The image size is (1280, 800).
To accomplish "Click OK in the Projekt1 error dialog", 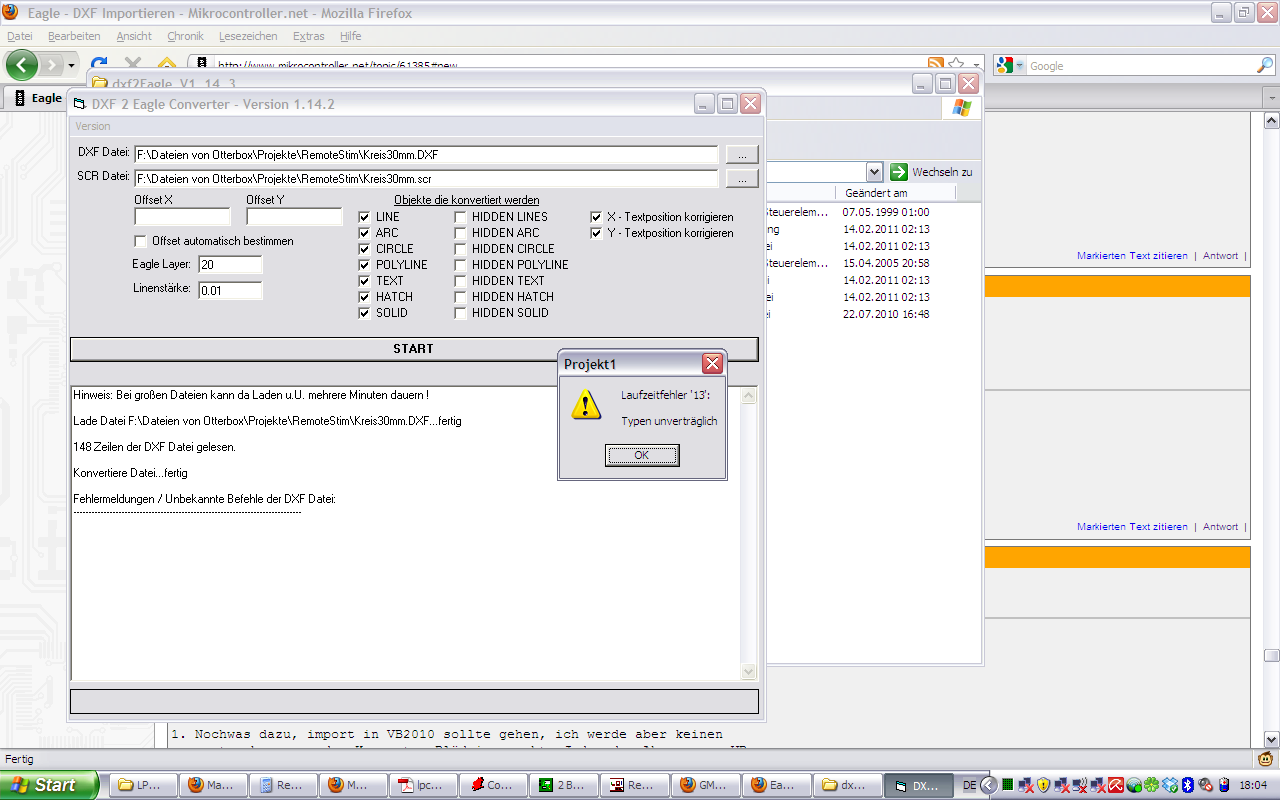I will (x=642, y=455).
